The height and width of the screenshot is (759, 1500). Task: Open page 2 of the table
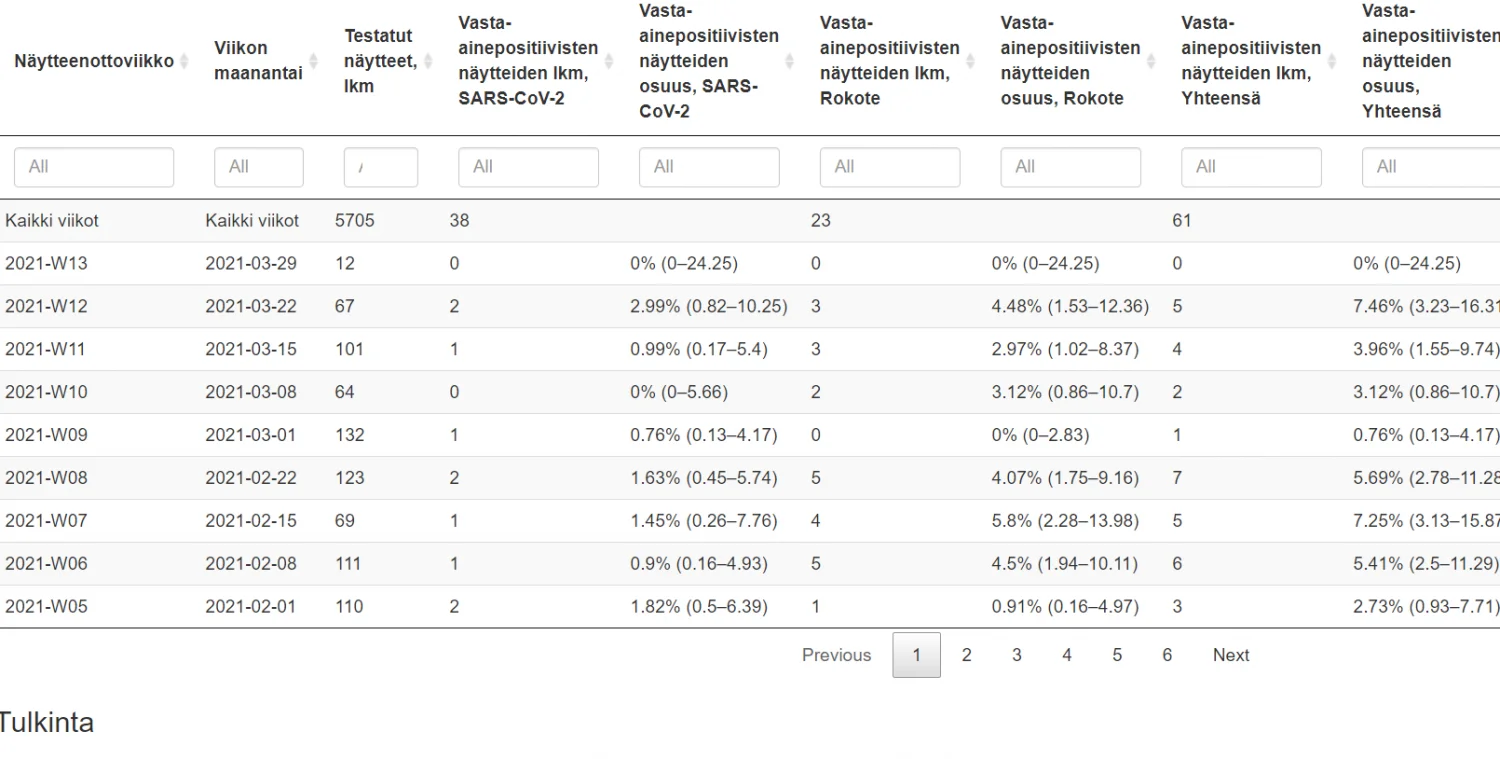(966, 655)
